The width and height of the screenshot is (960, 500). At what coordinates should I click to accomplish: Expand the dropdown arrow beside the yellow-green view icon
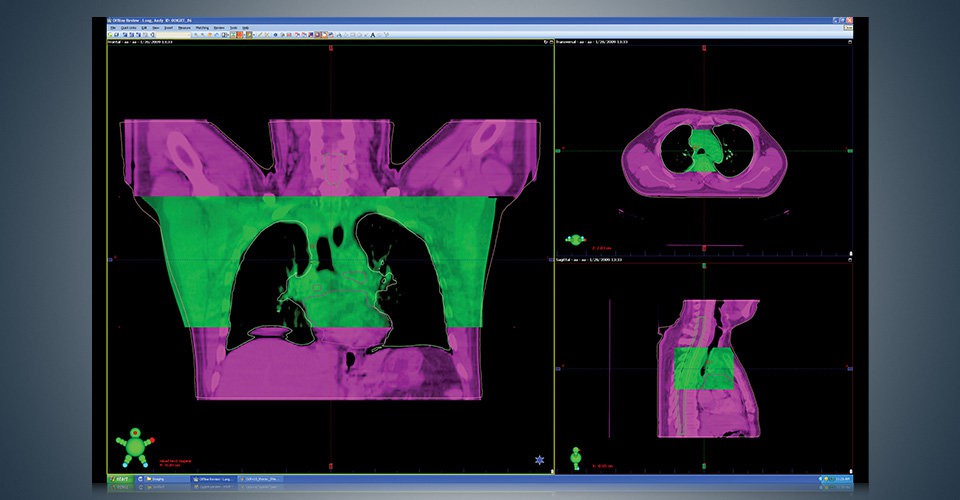pos(254,35)
